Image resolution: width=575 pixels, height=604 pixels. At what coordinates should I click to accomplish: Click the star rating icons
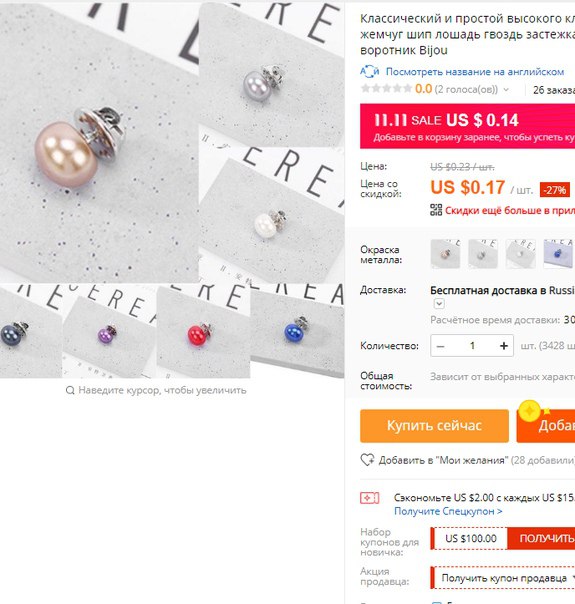tap(386, 89)
